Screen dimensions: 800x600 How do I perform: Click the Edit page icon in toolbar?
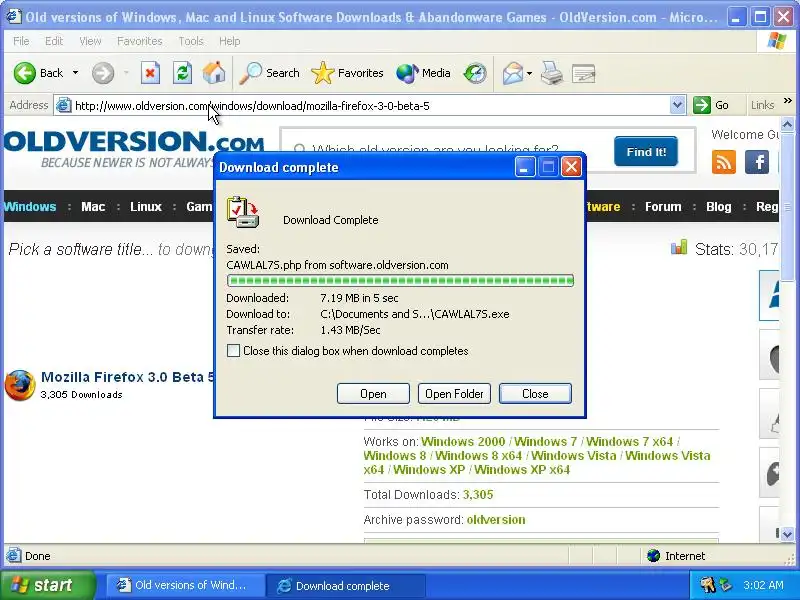point(584,73)
